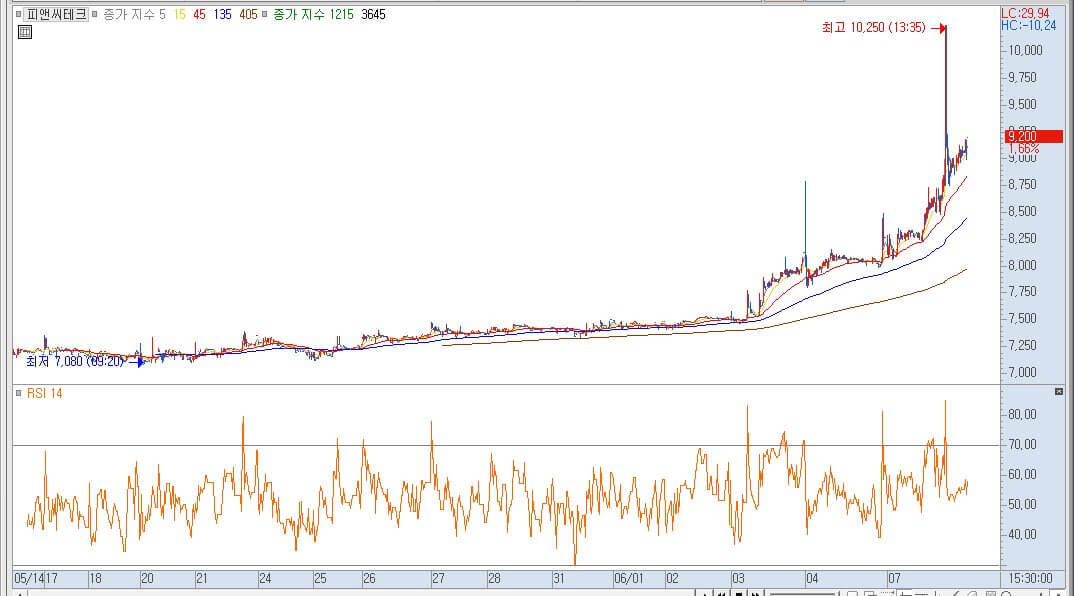
Task: Toggle the square marker beside RSI 14
Action: pos(18,393)
